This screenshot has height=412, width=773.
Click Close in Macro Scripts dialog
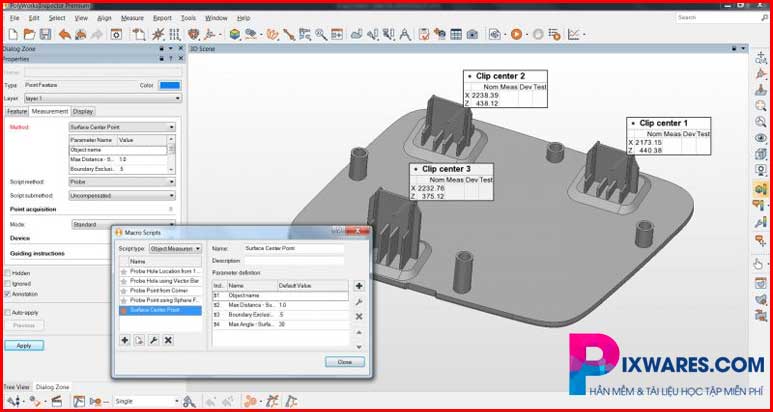(345, 362)
